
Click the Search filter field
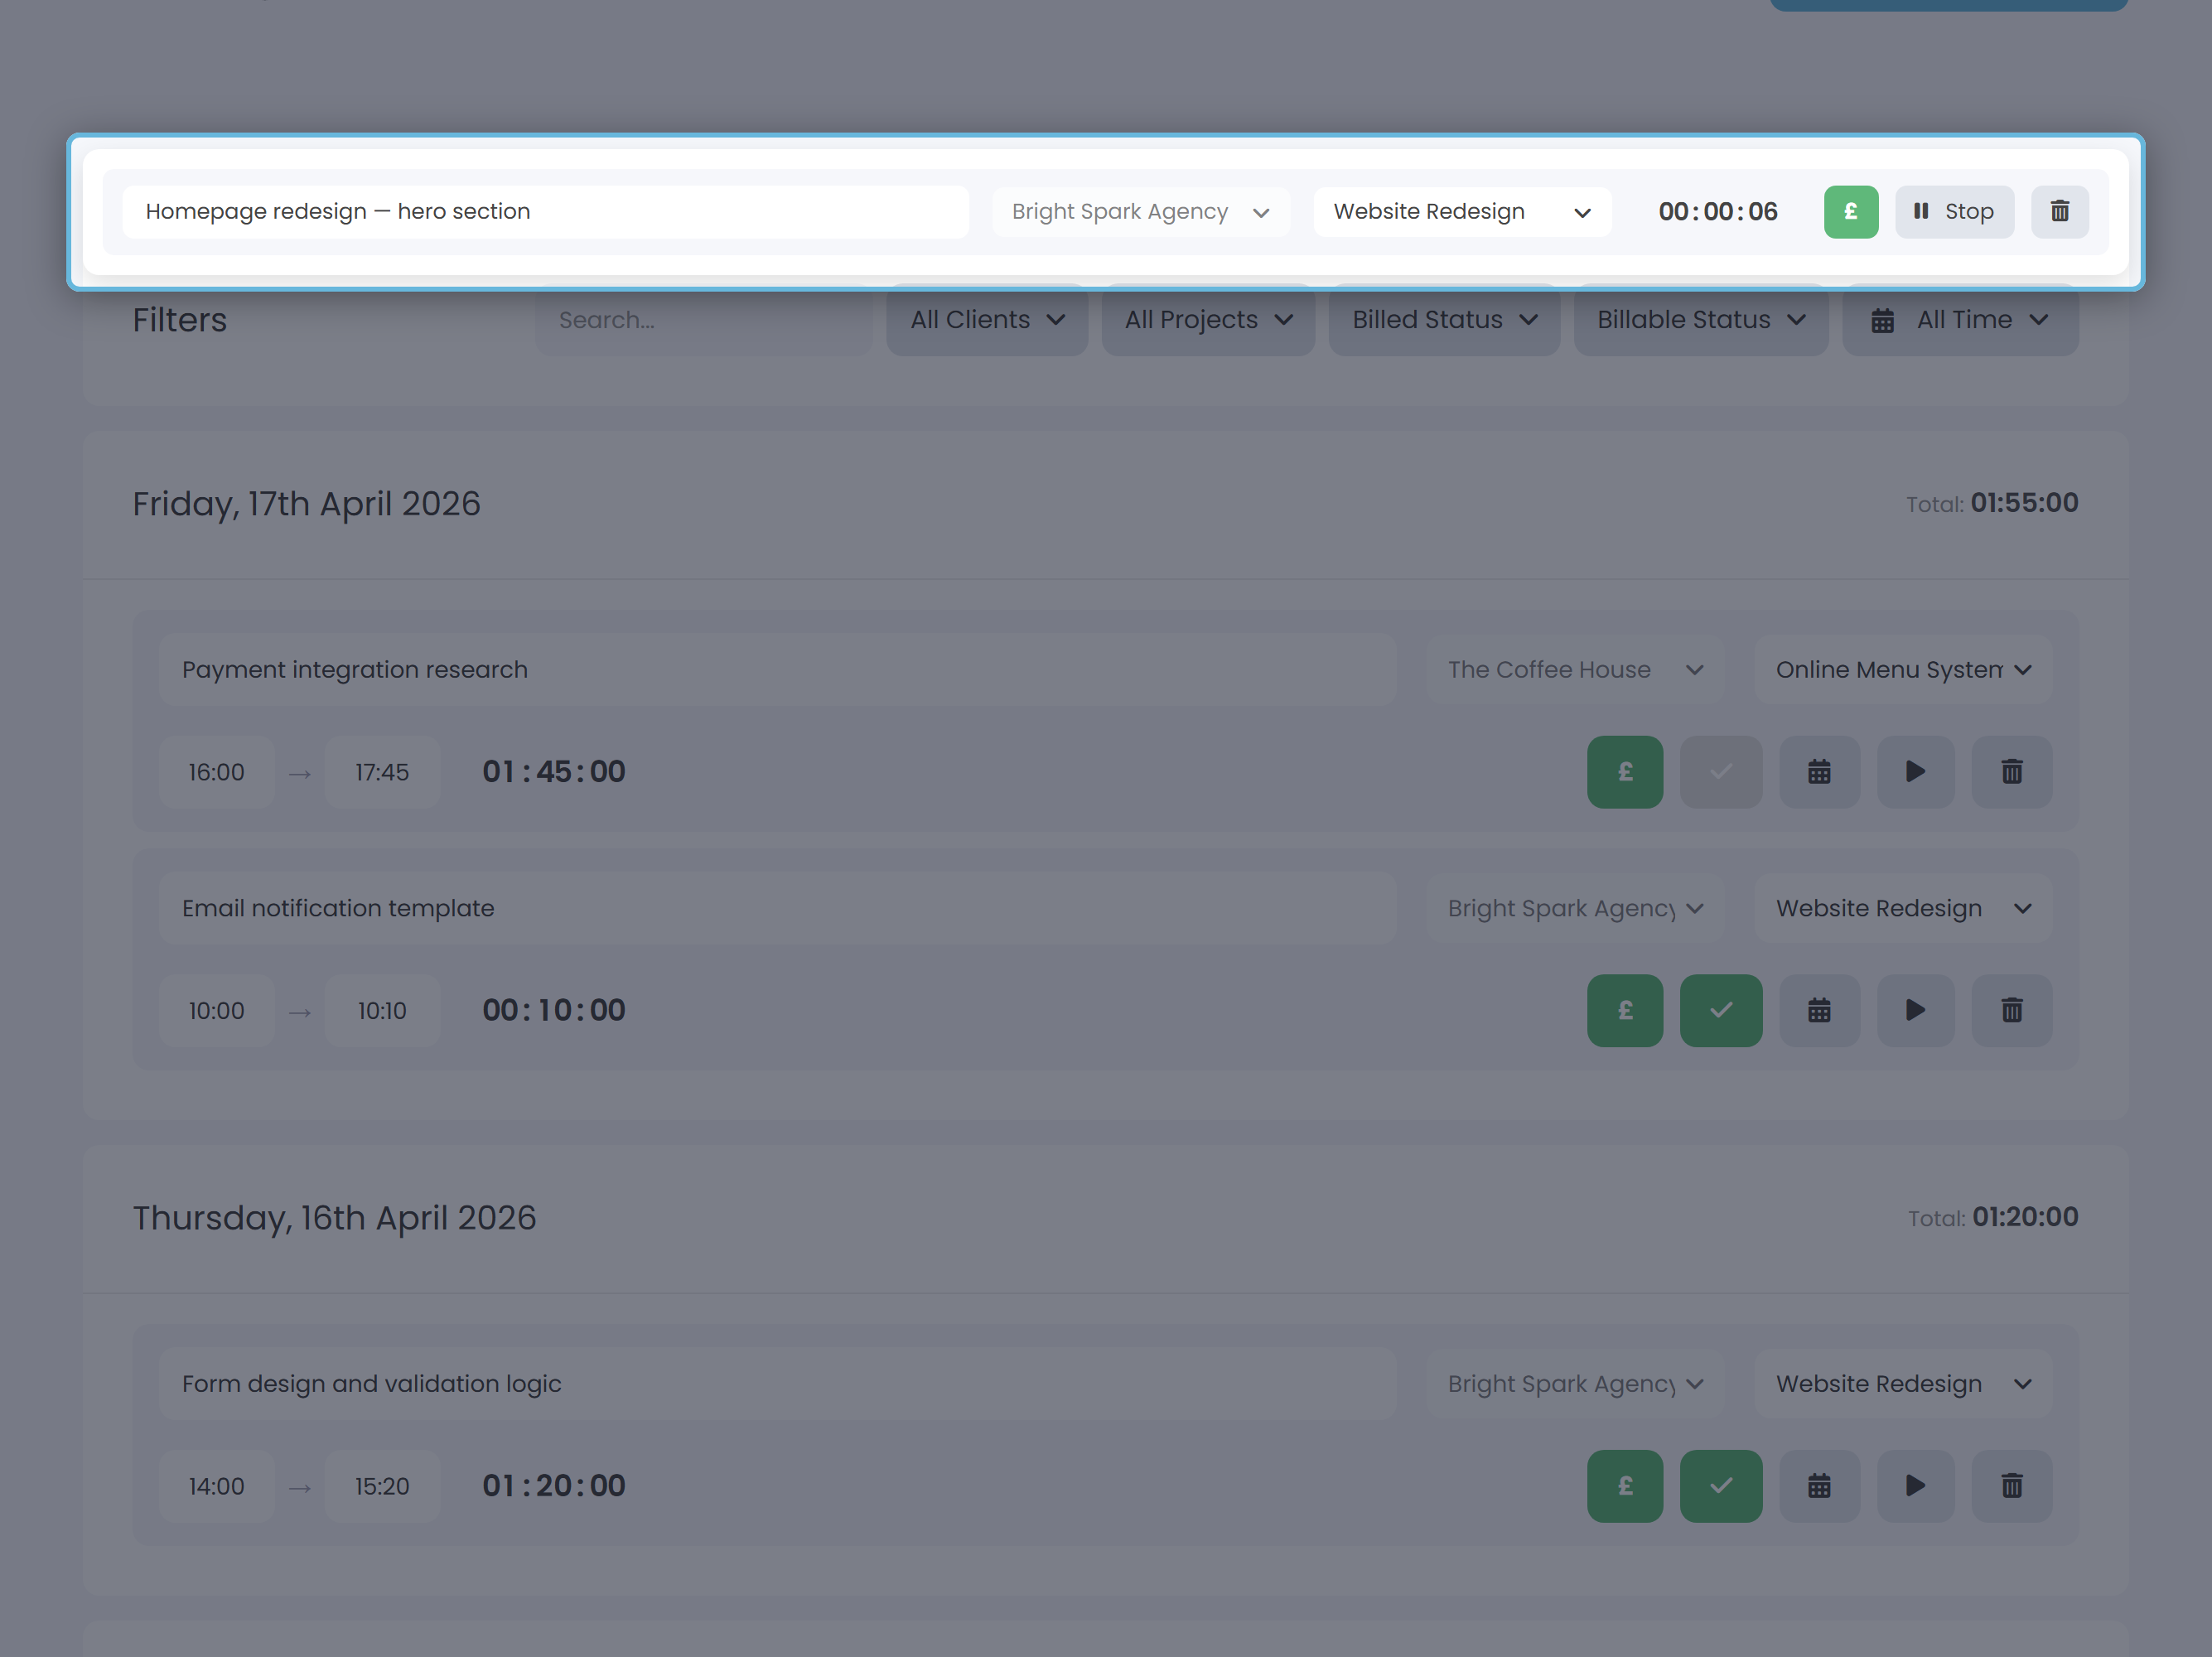704,320
